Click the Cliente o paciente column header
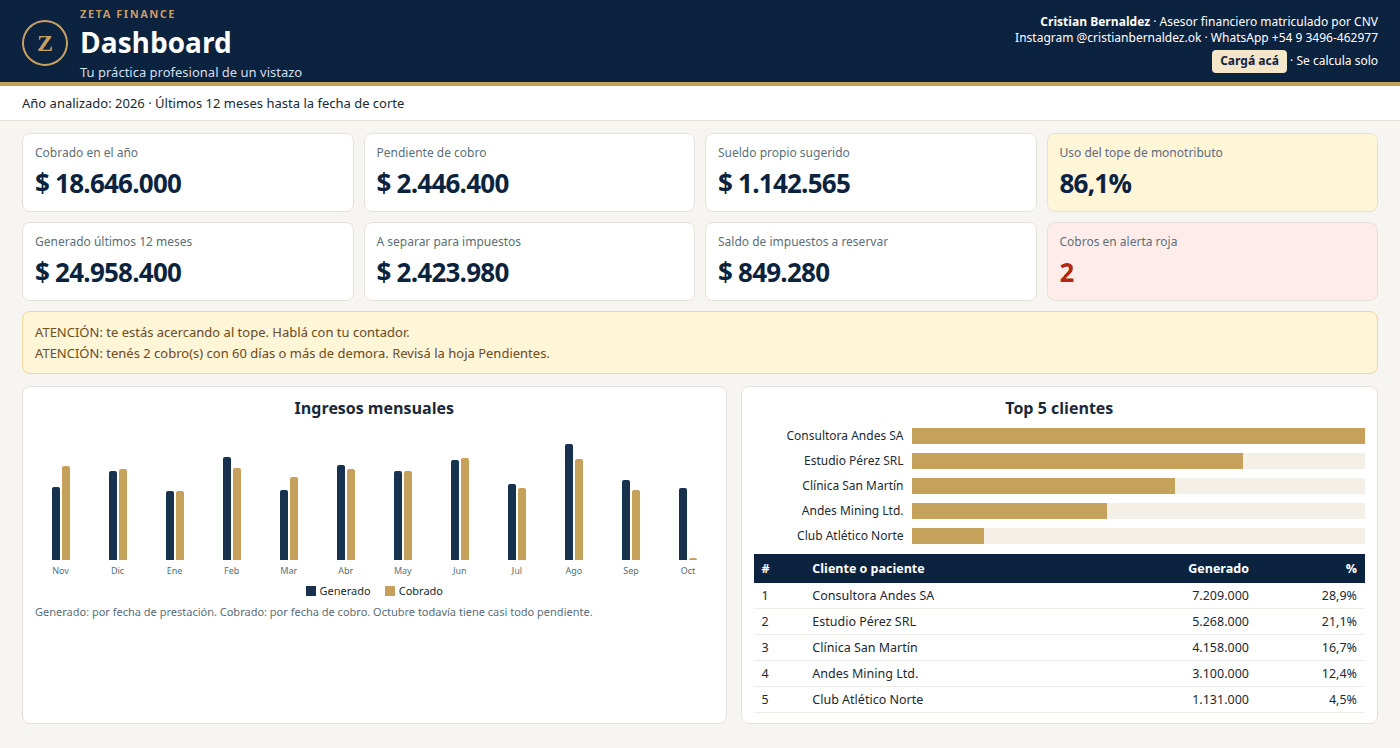 pos(868,569)
